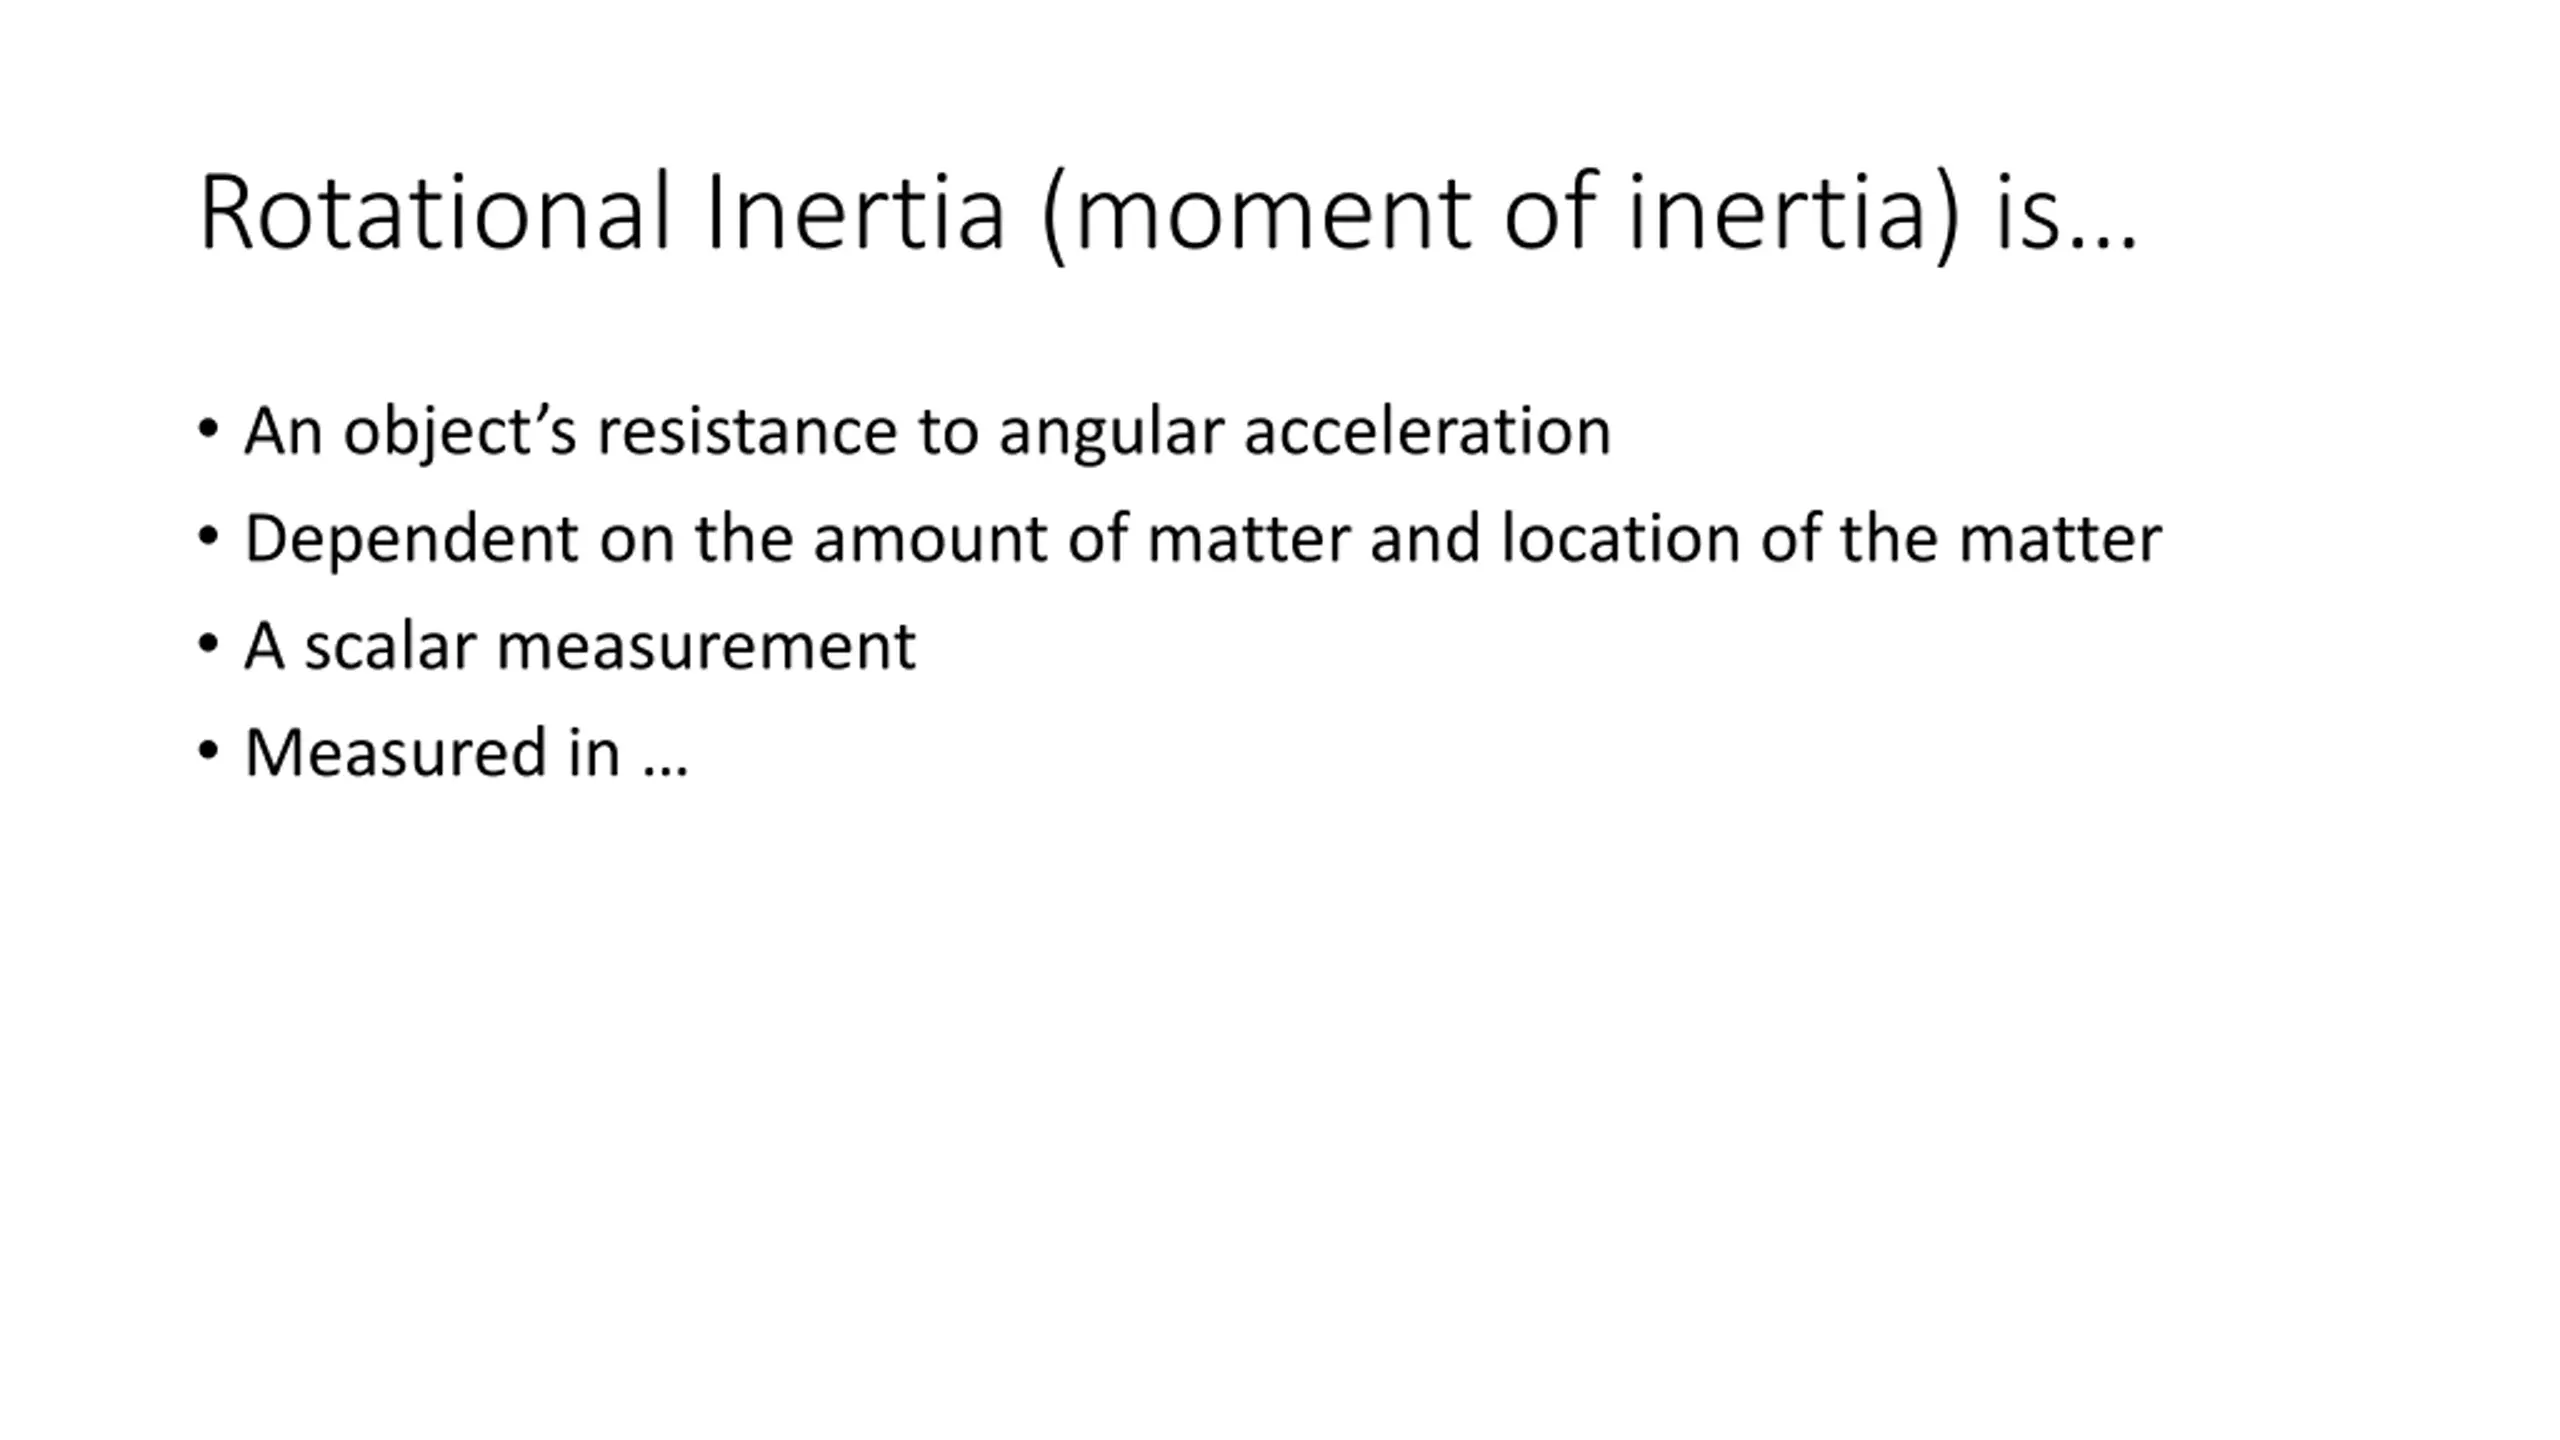Click the bullet dot before 'An object's'
Image resolution: width=2560 pixels, height=1440 pixels.
pyautogui.click(x=208, y=430)
